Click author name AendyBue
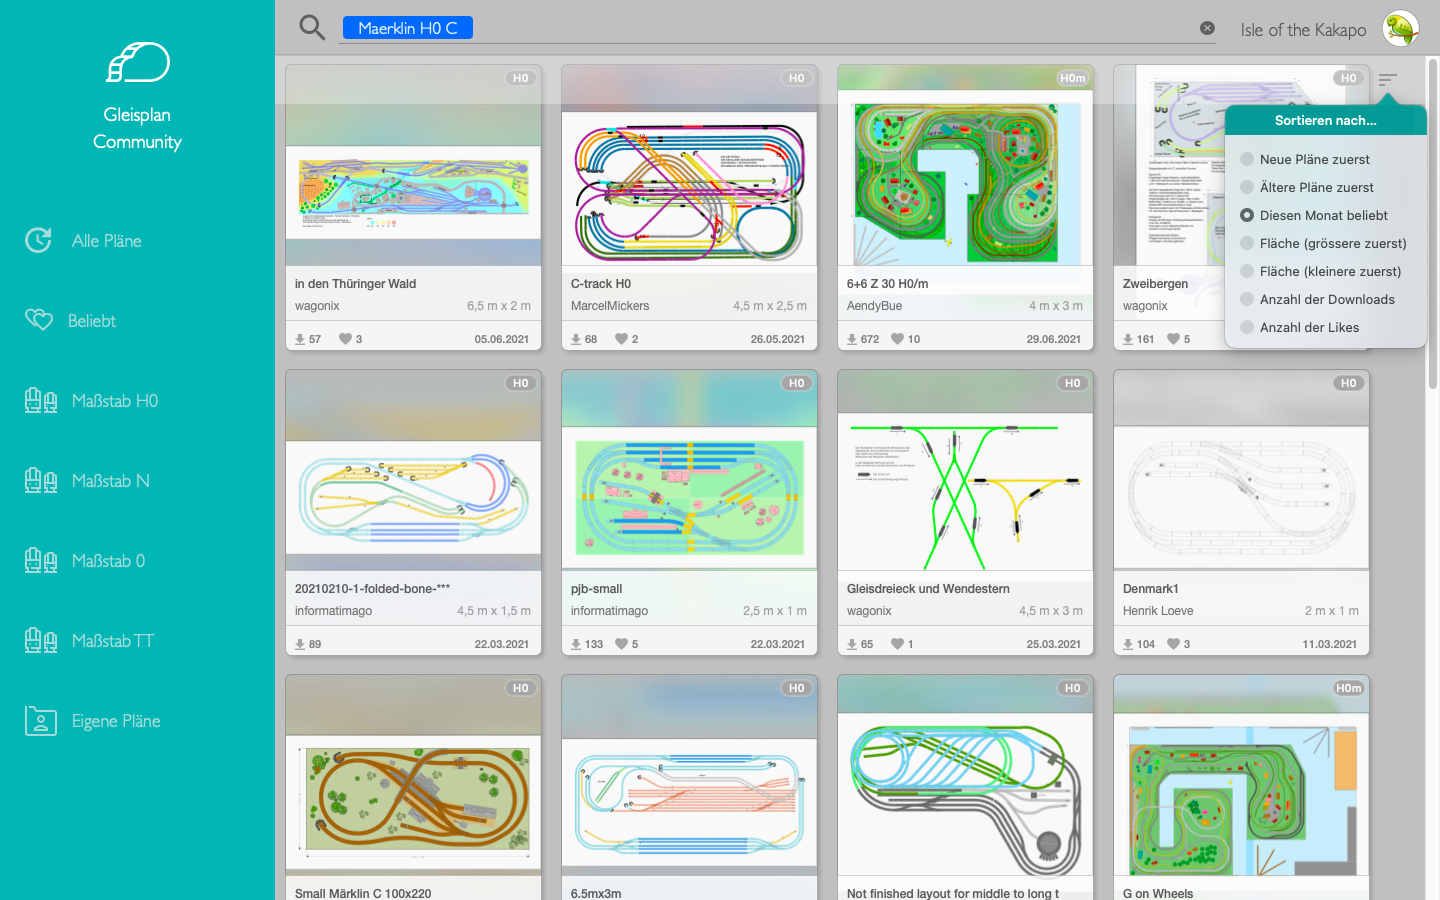This screenshot has height=900, width=1440. 874,306
